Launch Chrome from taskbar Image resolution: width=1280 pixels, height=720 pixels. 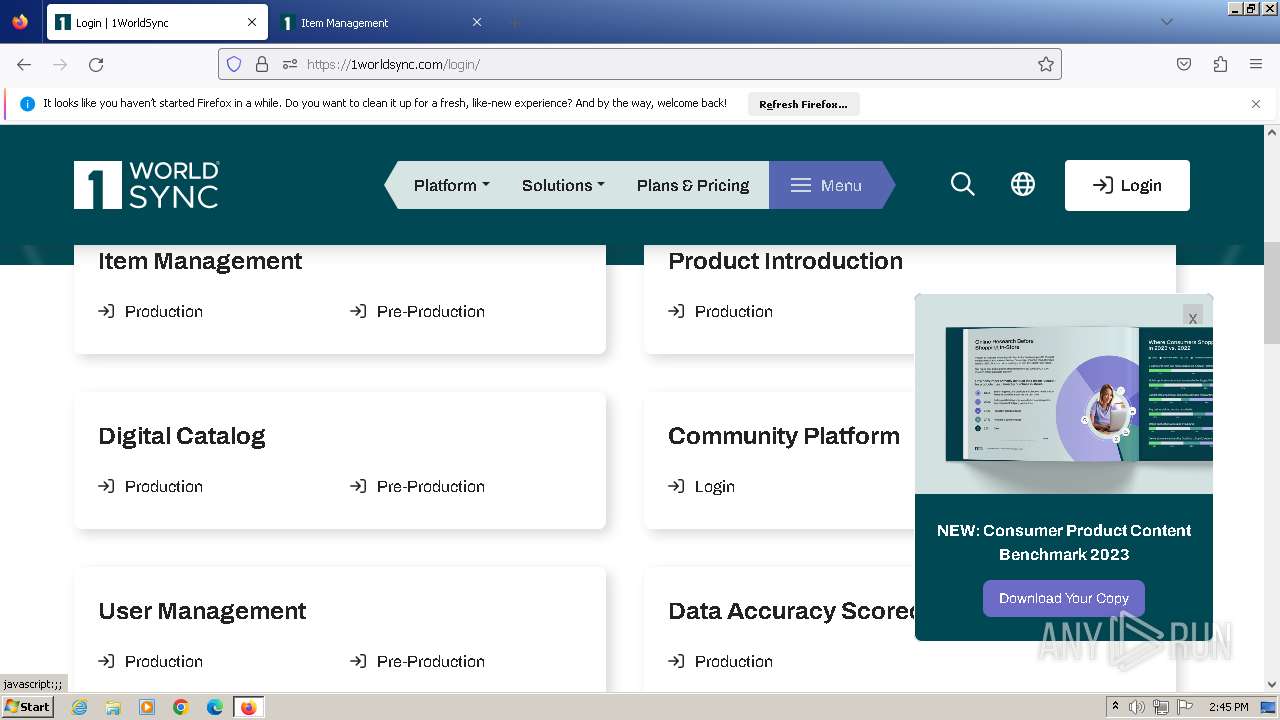(x=181, y=707)
